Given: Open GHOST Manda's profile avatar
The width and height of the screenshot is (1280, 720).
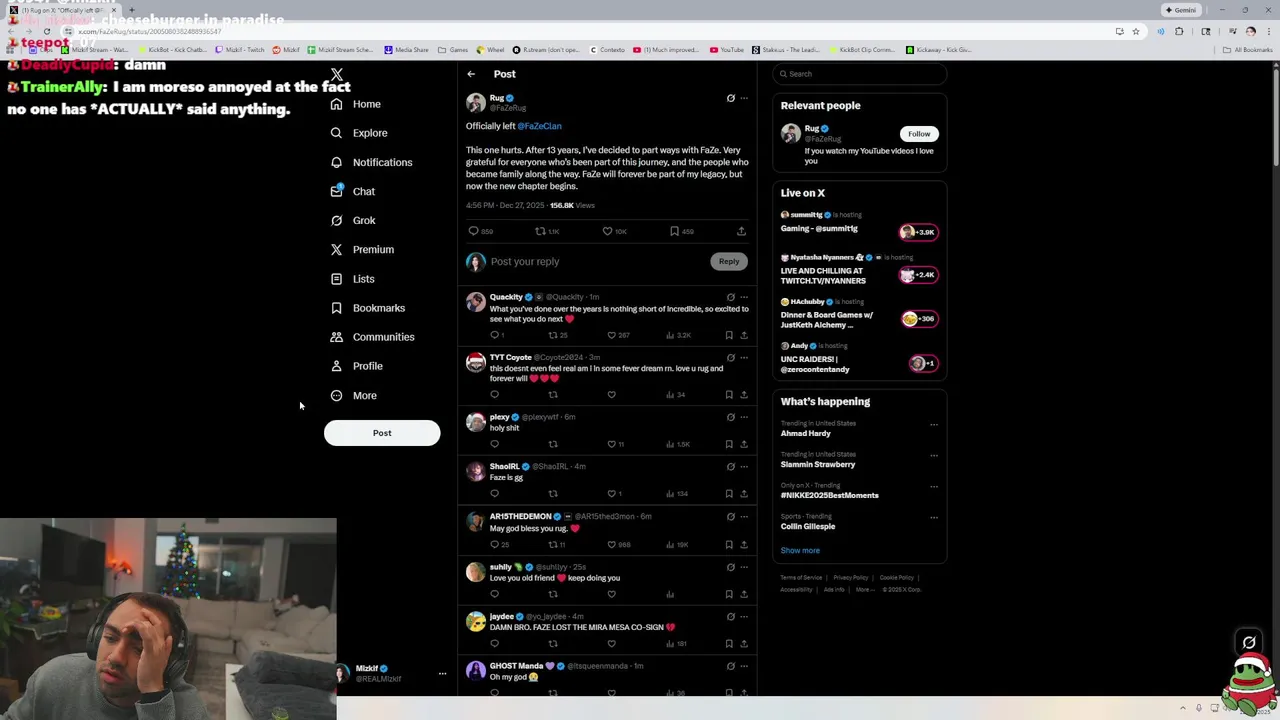Looking at the screenshot, I should tap(476, 671).
